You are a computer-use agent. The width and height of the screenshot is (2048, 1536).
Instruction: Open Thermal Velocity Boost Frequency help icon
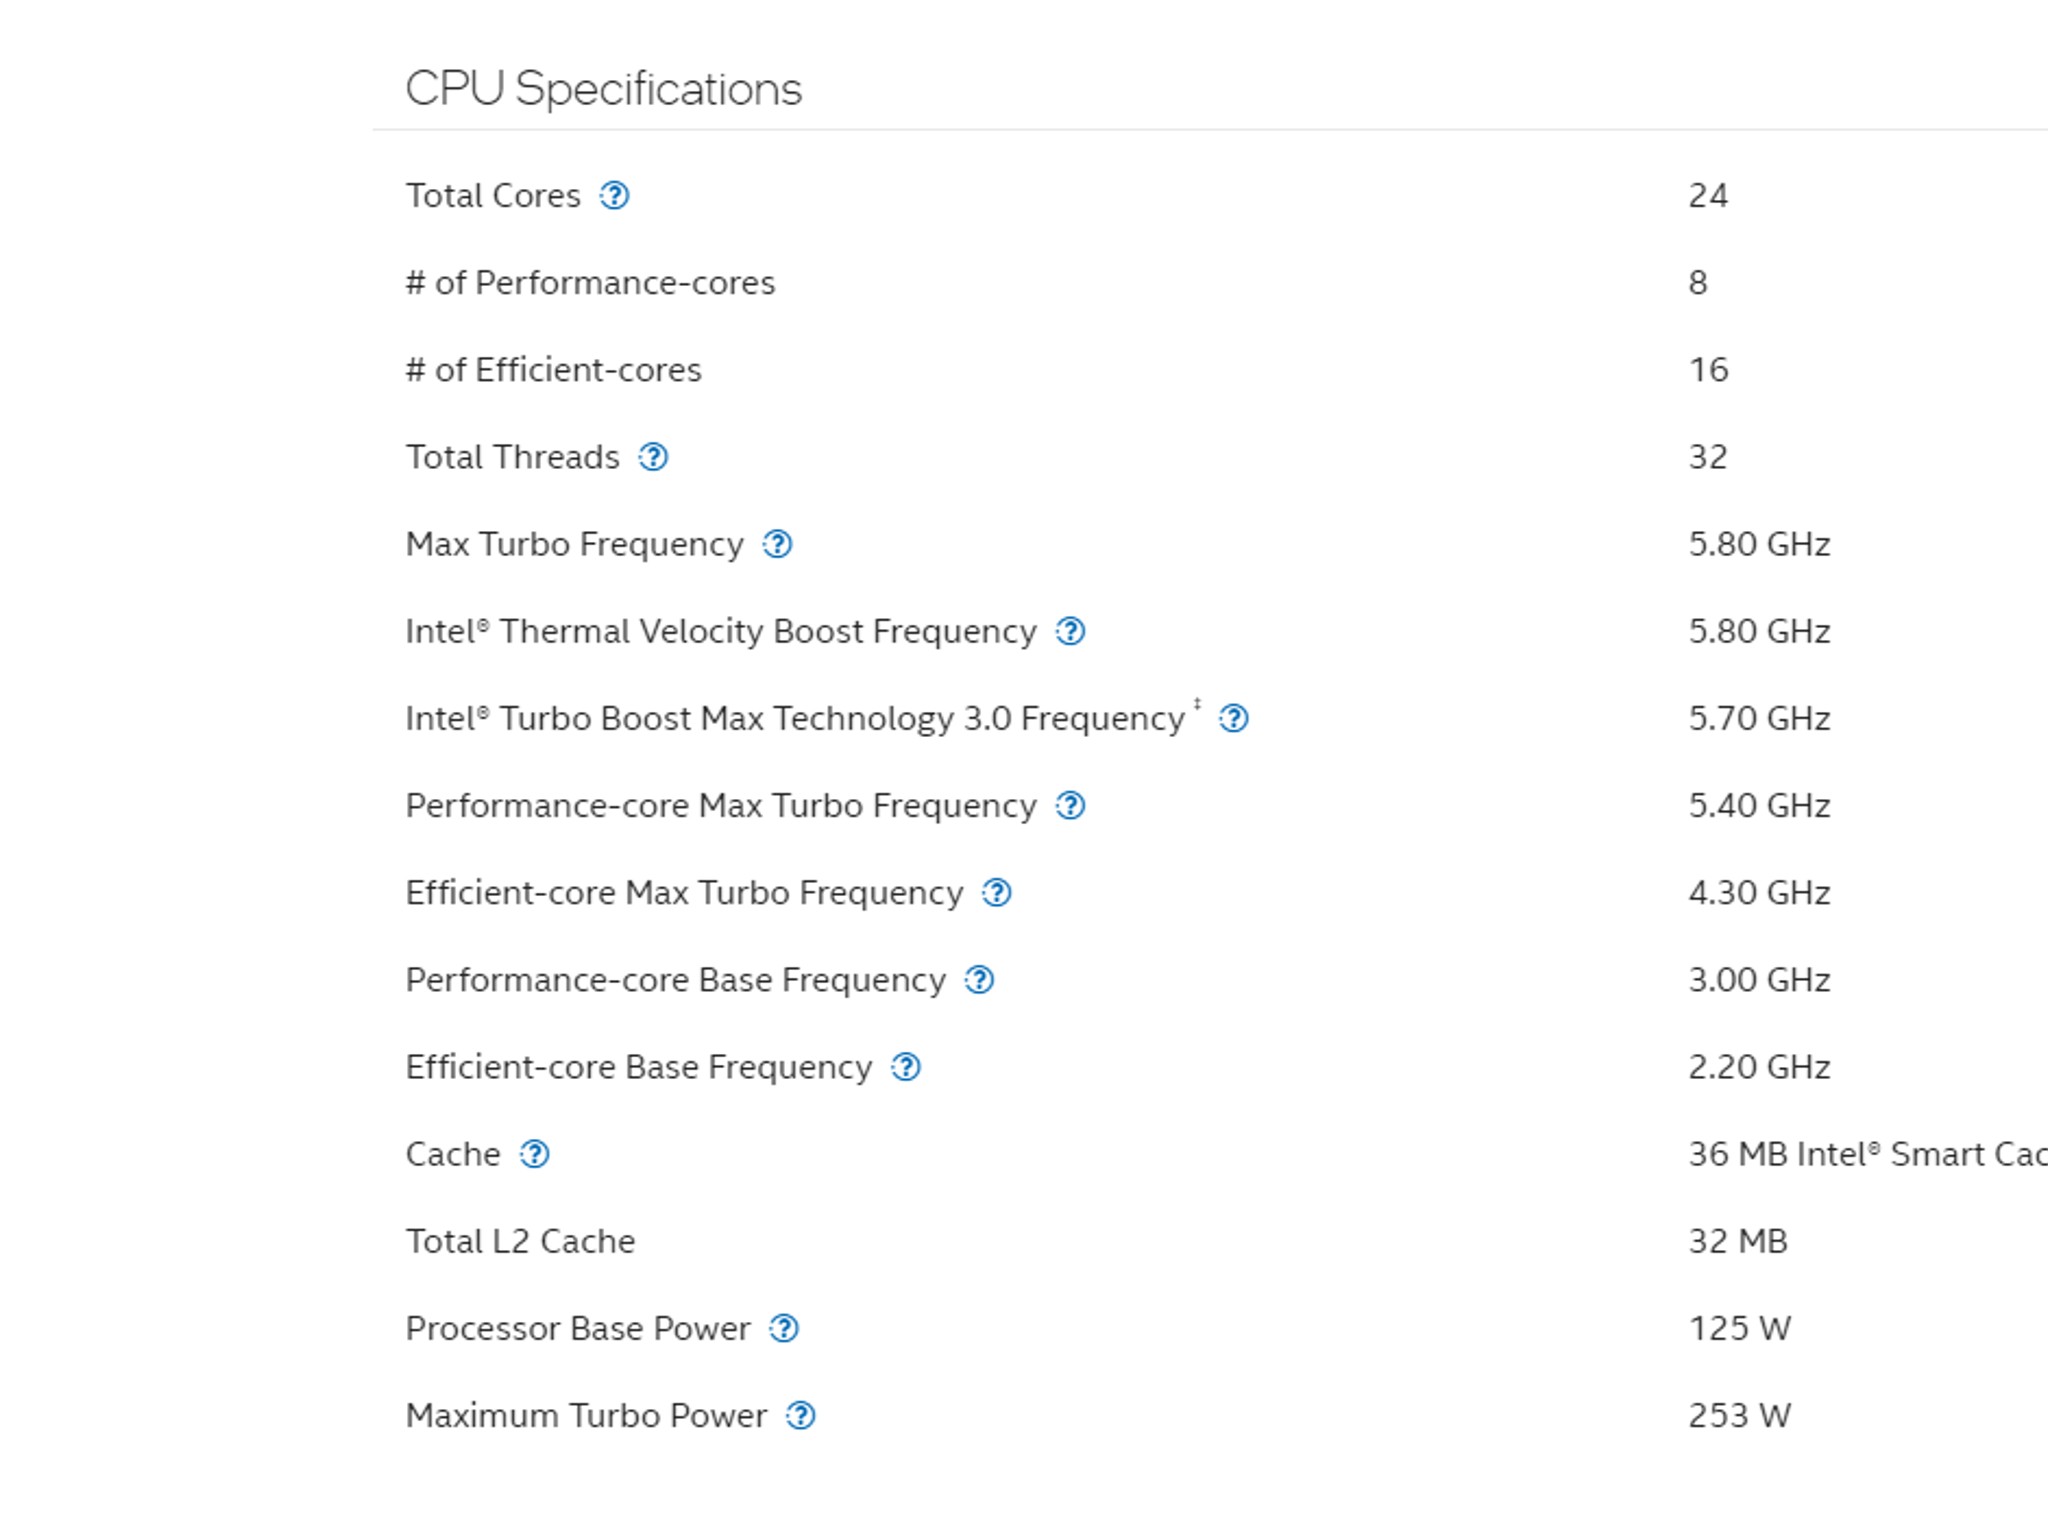pos(1070,631)
